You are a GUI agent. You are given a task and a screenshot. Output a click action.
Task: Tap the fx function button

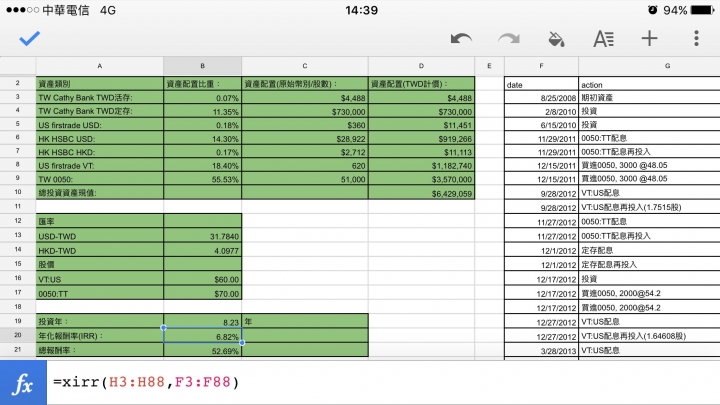point(23,383)
